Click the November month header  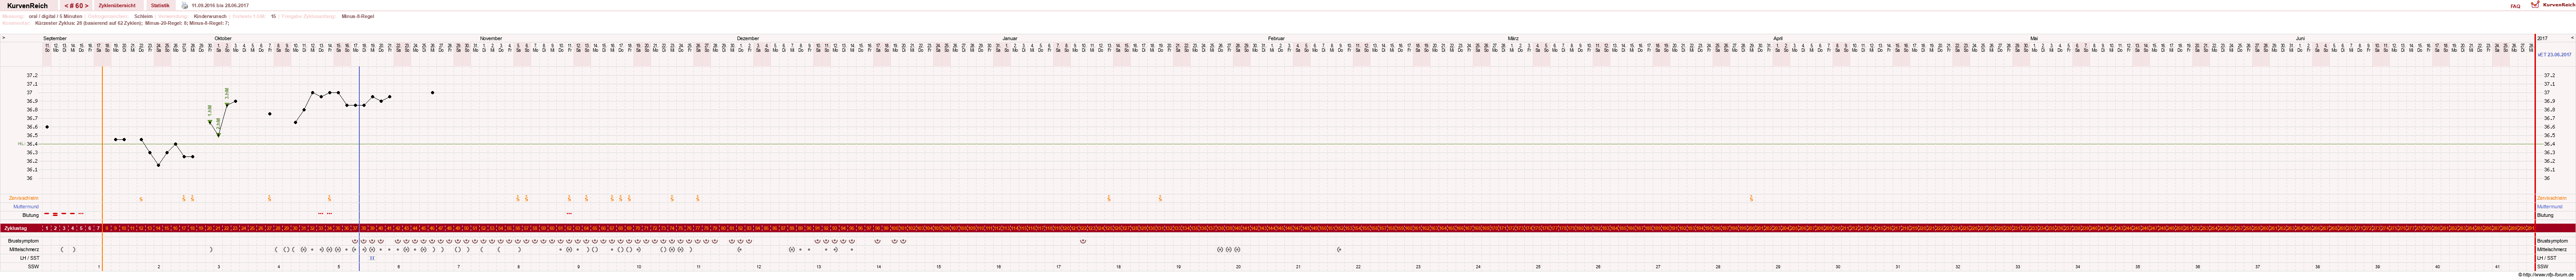pos(491,38)
